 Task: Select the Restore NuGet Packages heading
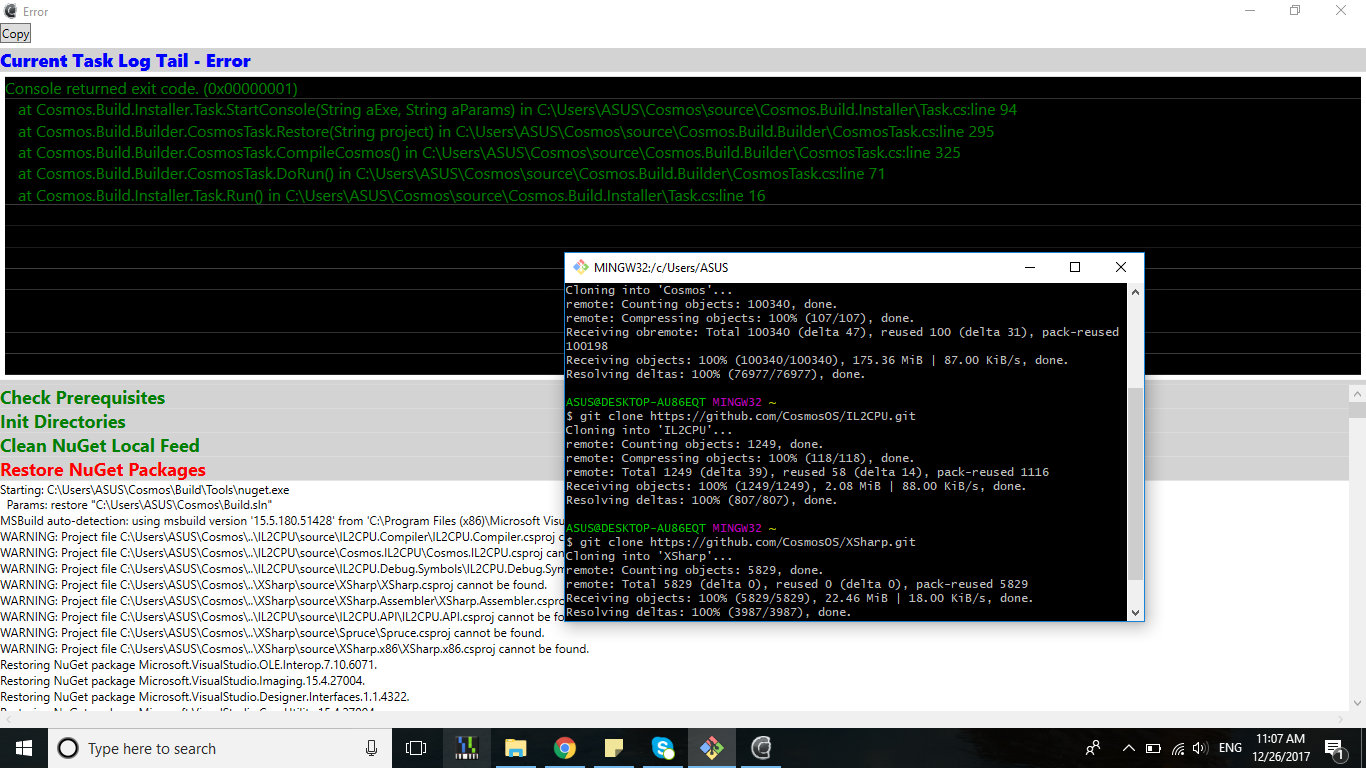click(103, 470)
